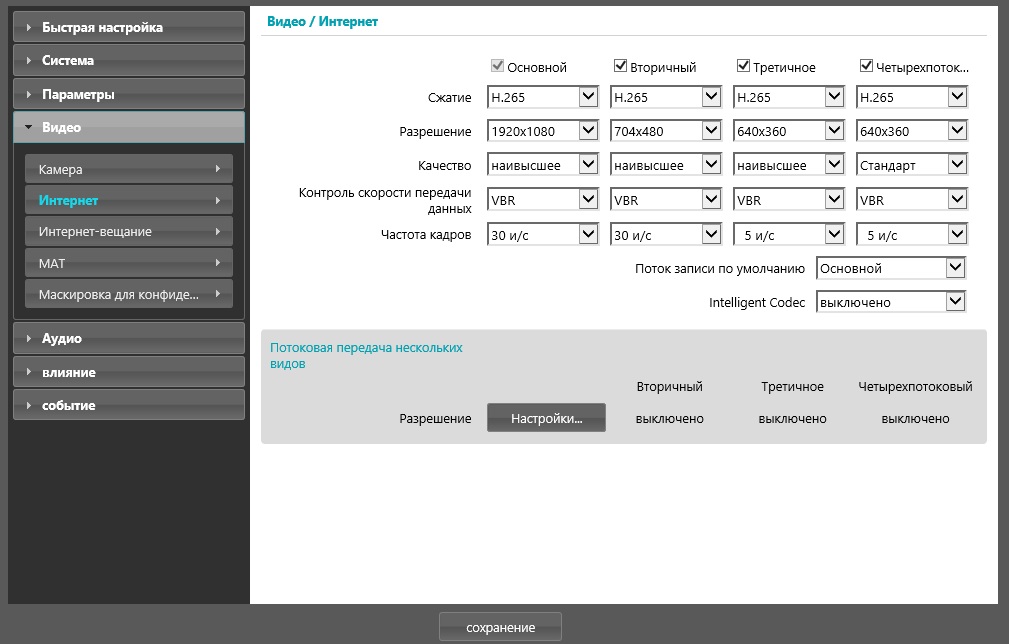Click the Потоковая передача нескольких видов heading
The height and width of the screenshot is (644, 1009).
coord(366,355)
